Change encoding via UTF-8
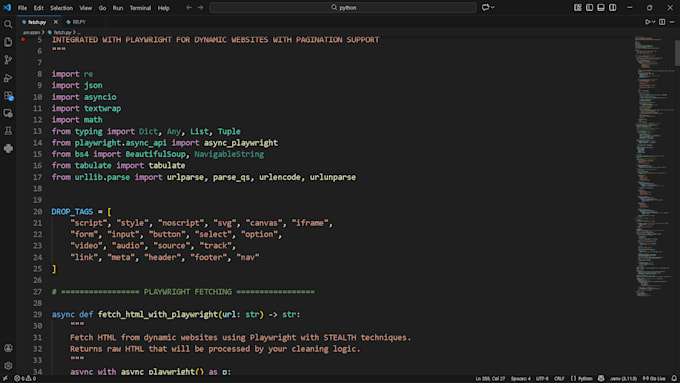 (542, 379)
